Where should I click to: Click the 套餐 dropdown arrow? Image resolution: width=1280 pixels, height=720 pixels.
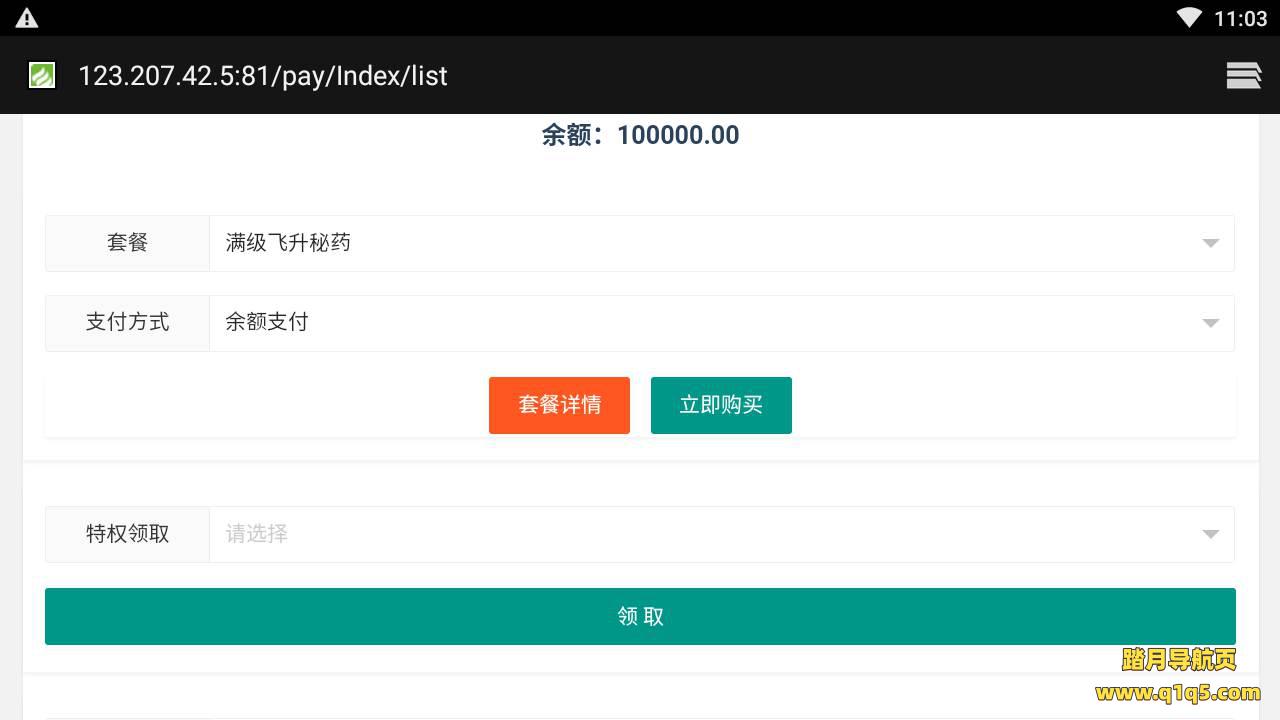[1210, 243]
